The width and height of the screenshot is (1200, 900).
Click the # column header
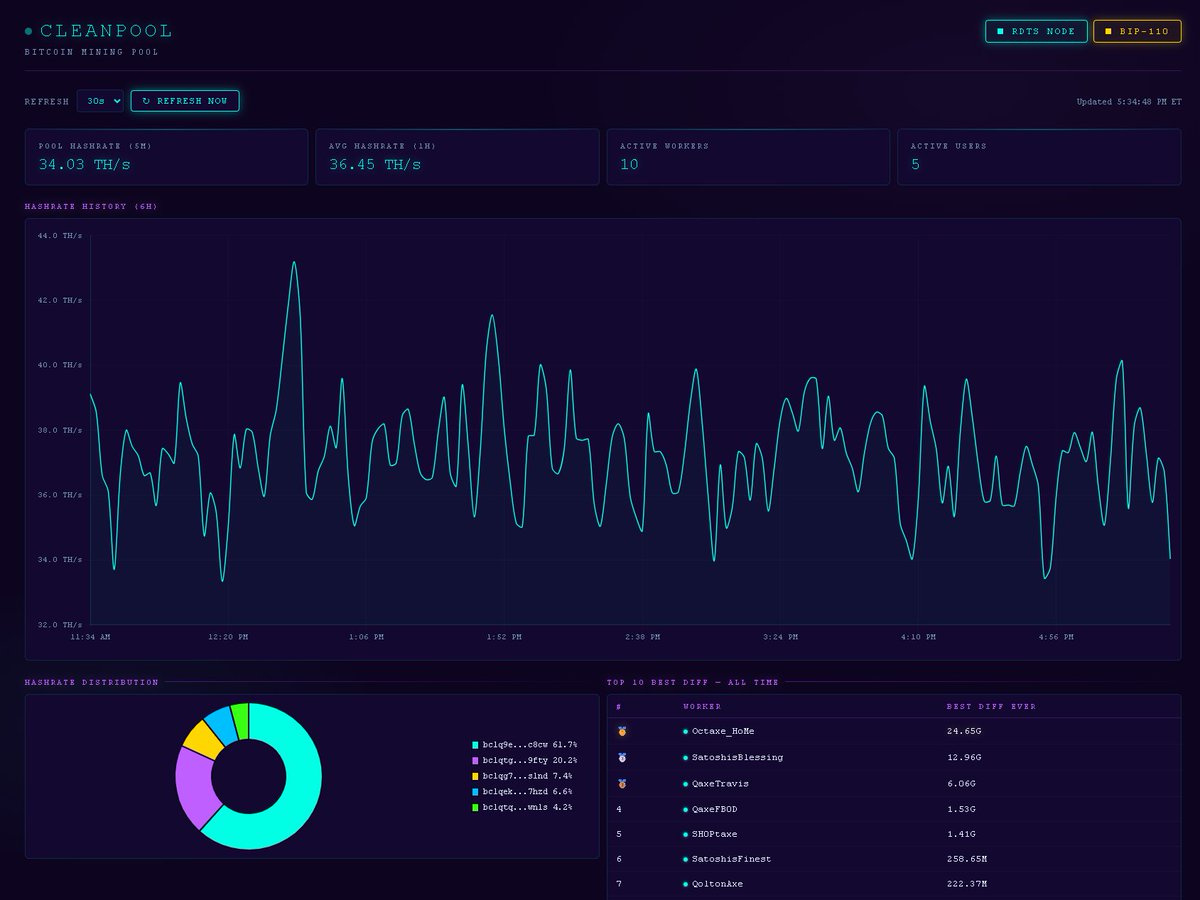[619, 707]
